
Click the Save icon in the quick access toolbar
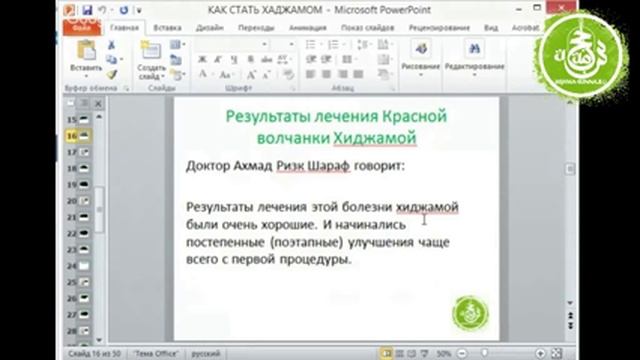87,10
